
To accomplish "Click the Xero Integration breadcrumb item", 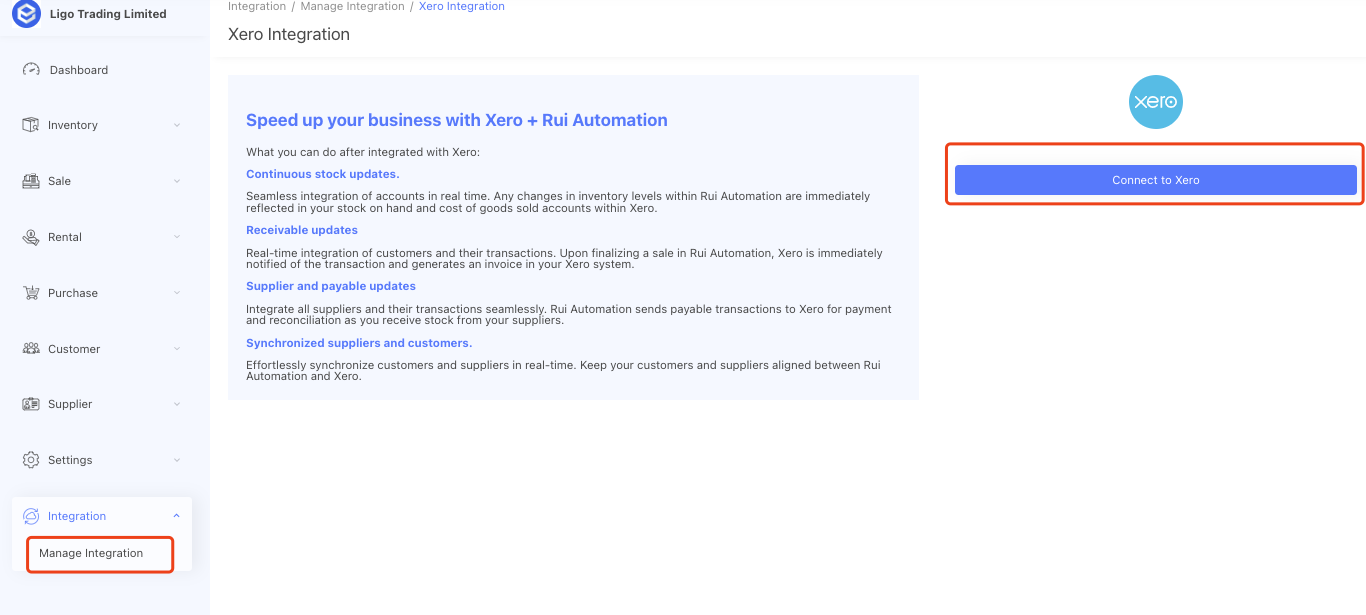I will 461,6.
